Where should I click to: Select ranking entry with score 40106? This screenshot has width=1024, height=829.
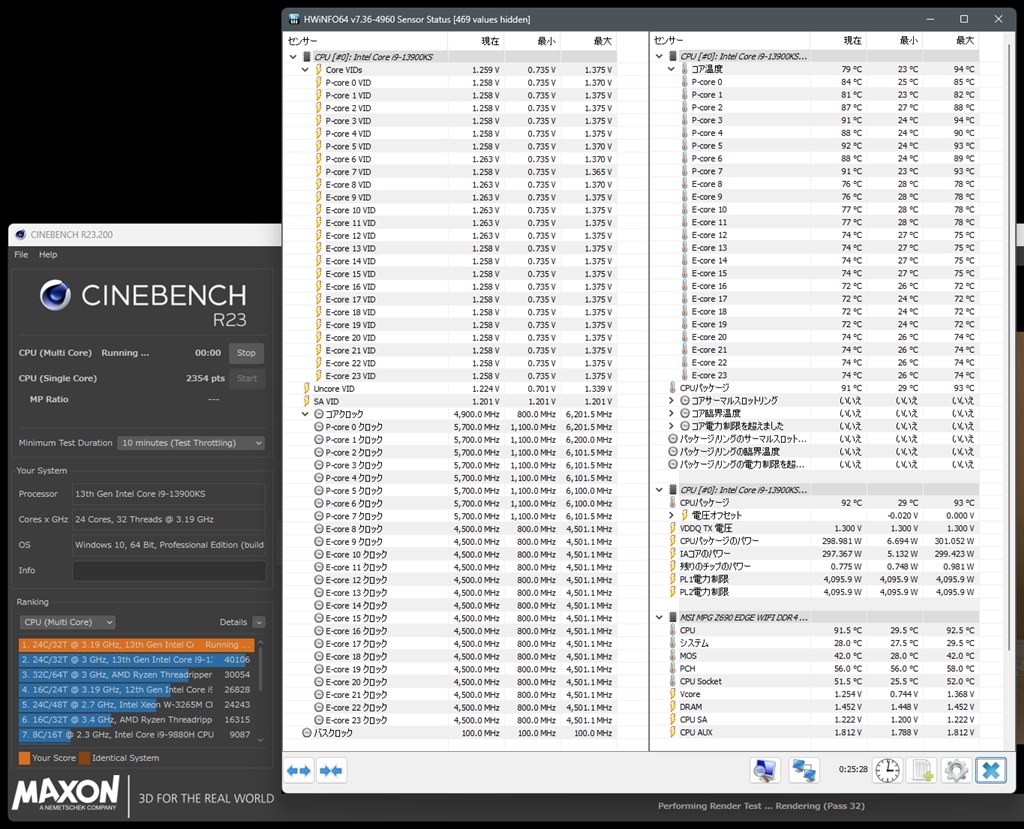[x=136, y=660]
